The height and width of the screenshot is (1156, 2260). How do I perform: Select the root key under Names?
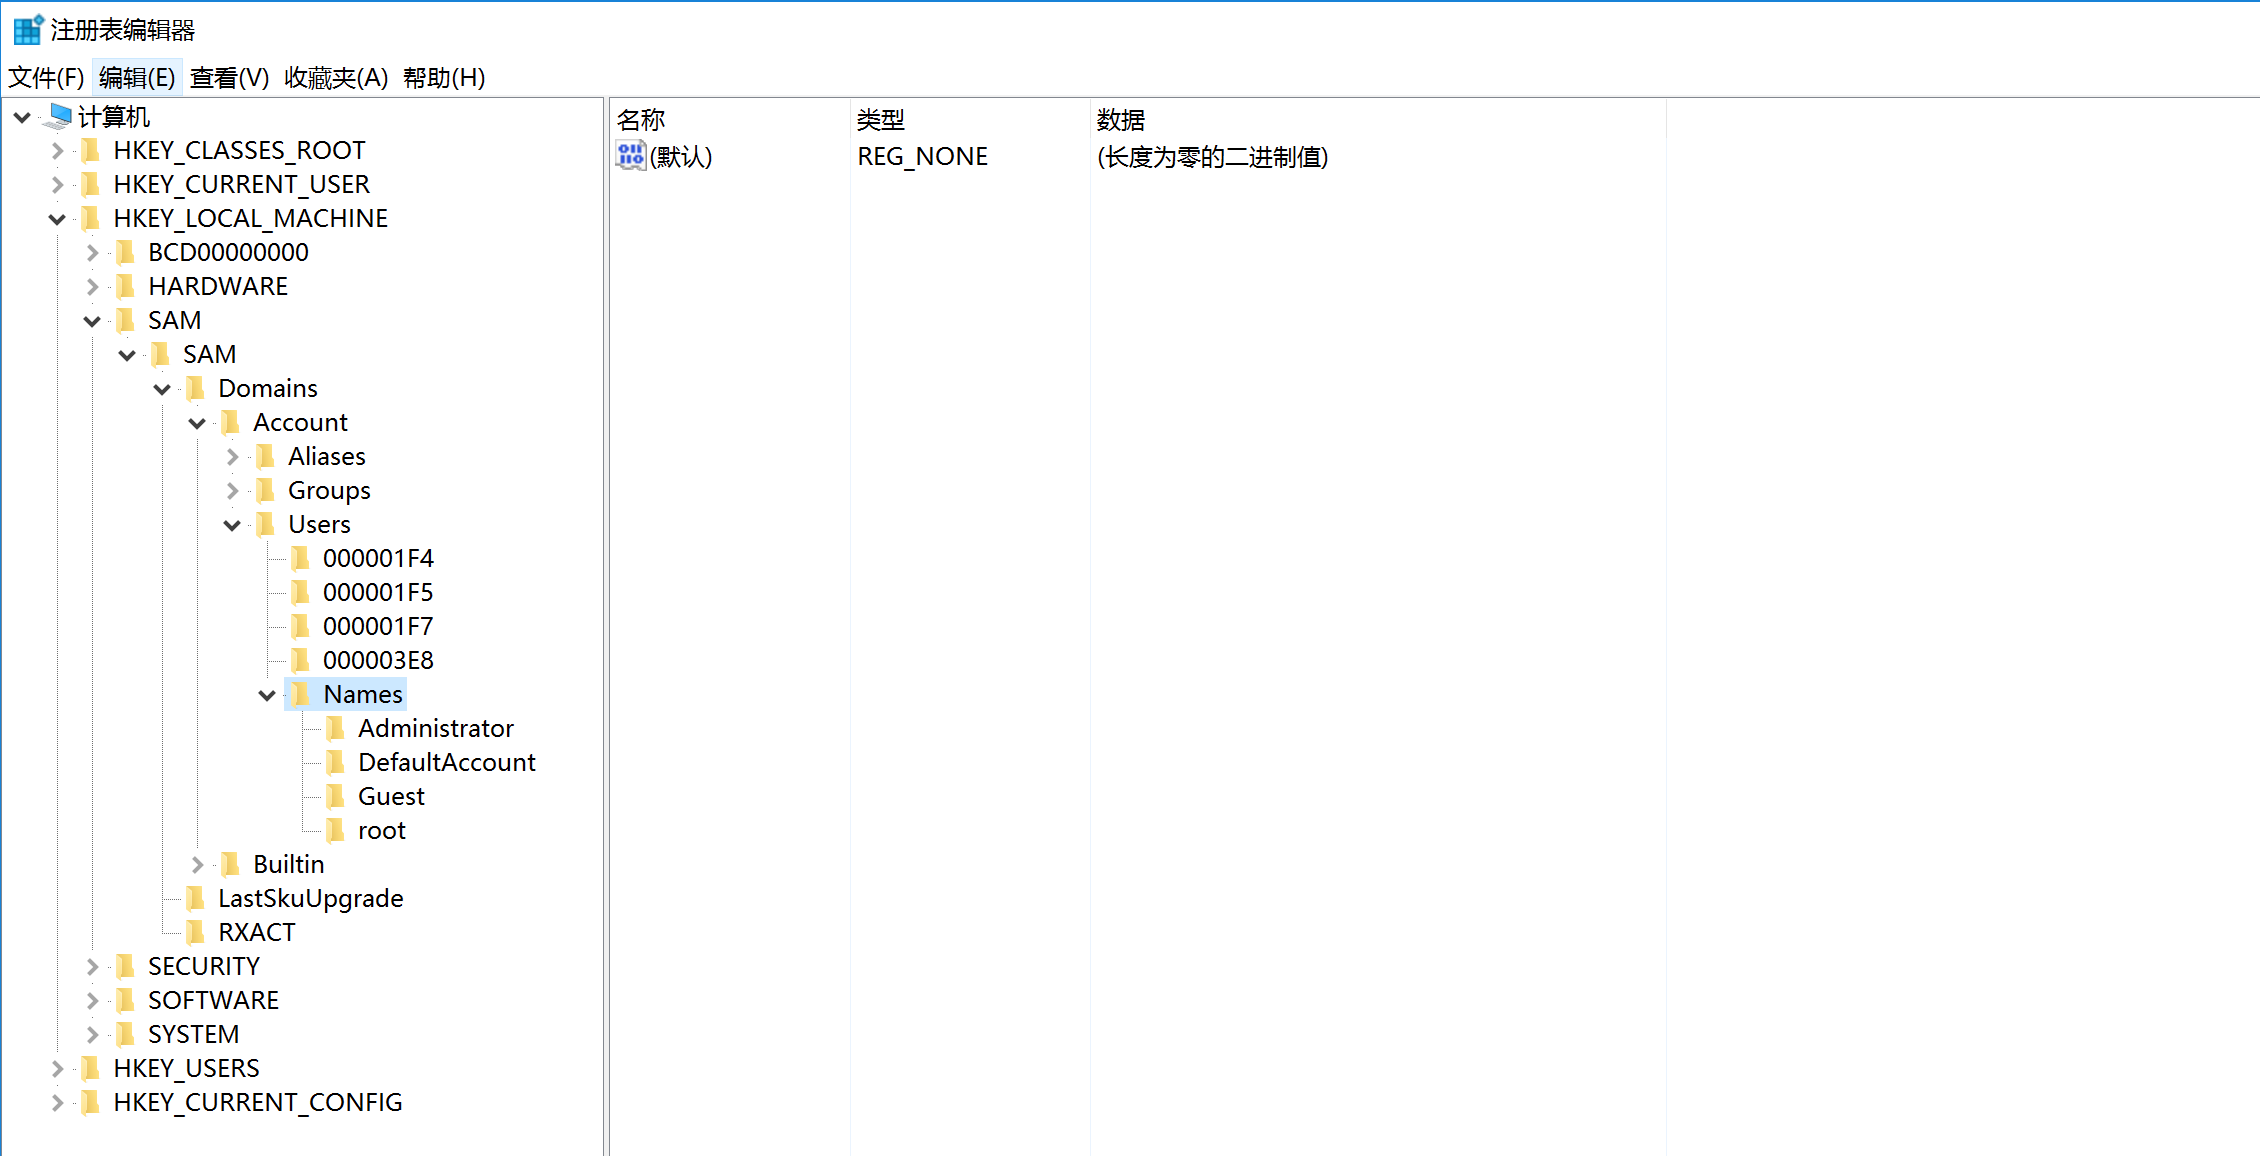381,829
